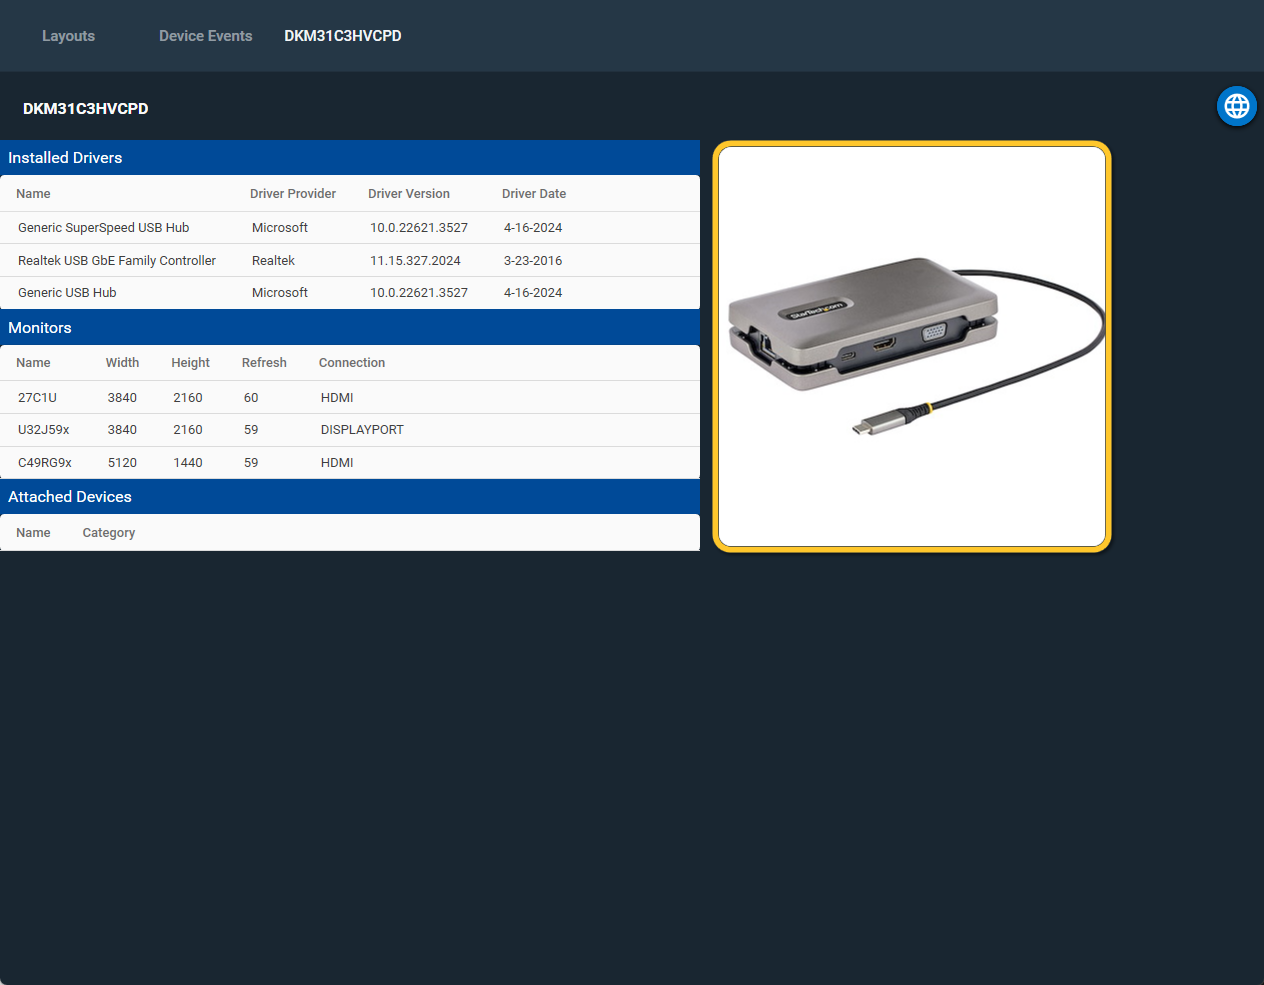Sort monitors by Connection column header
1264x985 pixels.
click(x=351, y=363)
